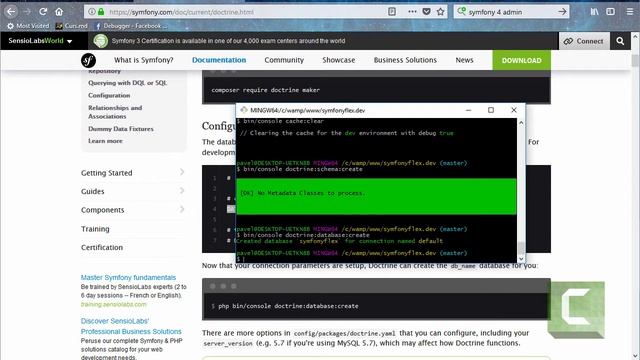
Task: Open training.sensiolabs.com link
Action: pos(113,304)
